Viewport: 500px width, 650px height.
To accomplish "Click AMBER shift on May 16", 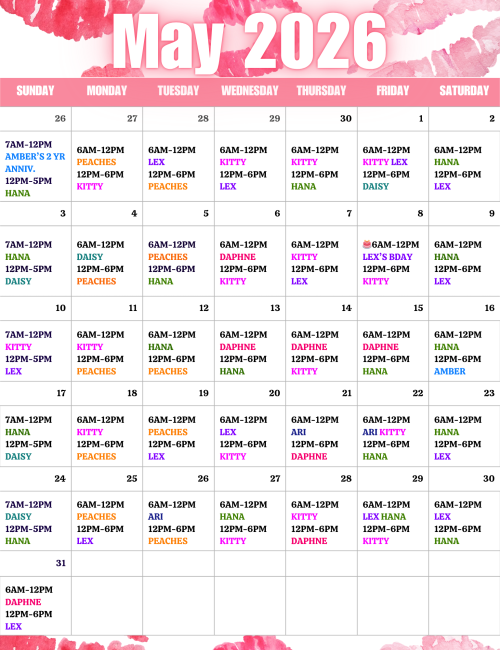I will 450,371.
